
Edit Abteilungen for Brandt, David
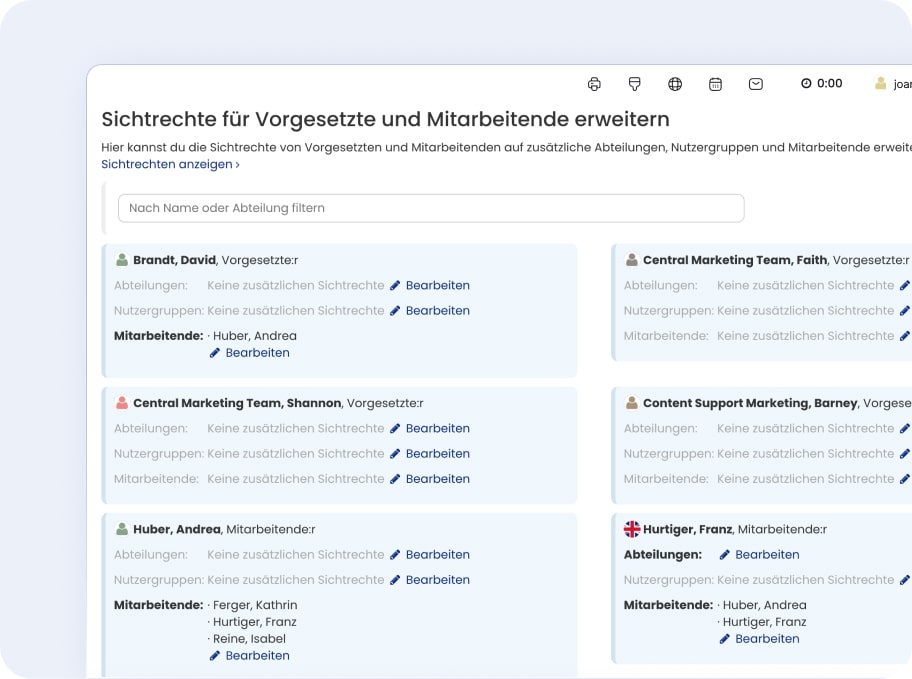click(x=429, y=285)
